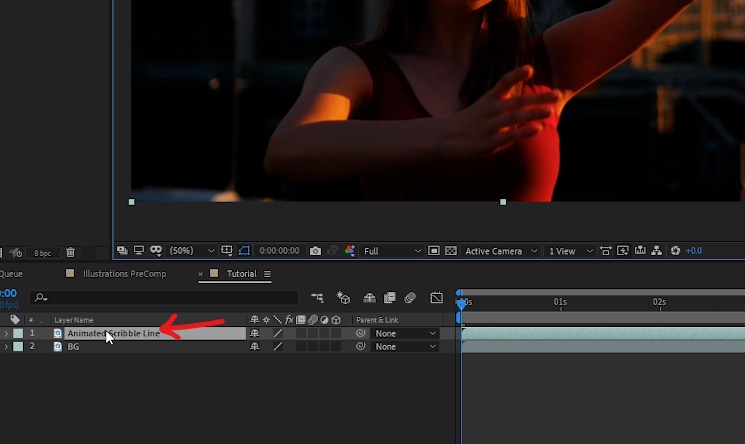Click the 3D Layer cube column header
745x444 pixels.
(x=336, y=319)
